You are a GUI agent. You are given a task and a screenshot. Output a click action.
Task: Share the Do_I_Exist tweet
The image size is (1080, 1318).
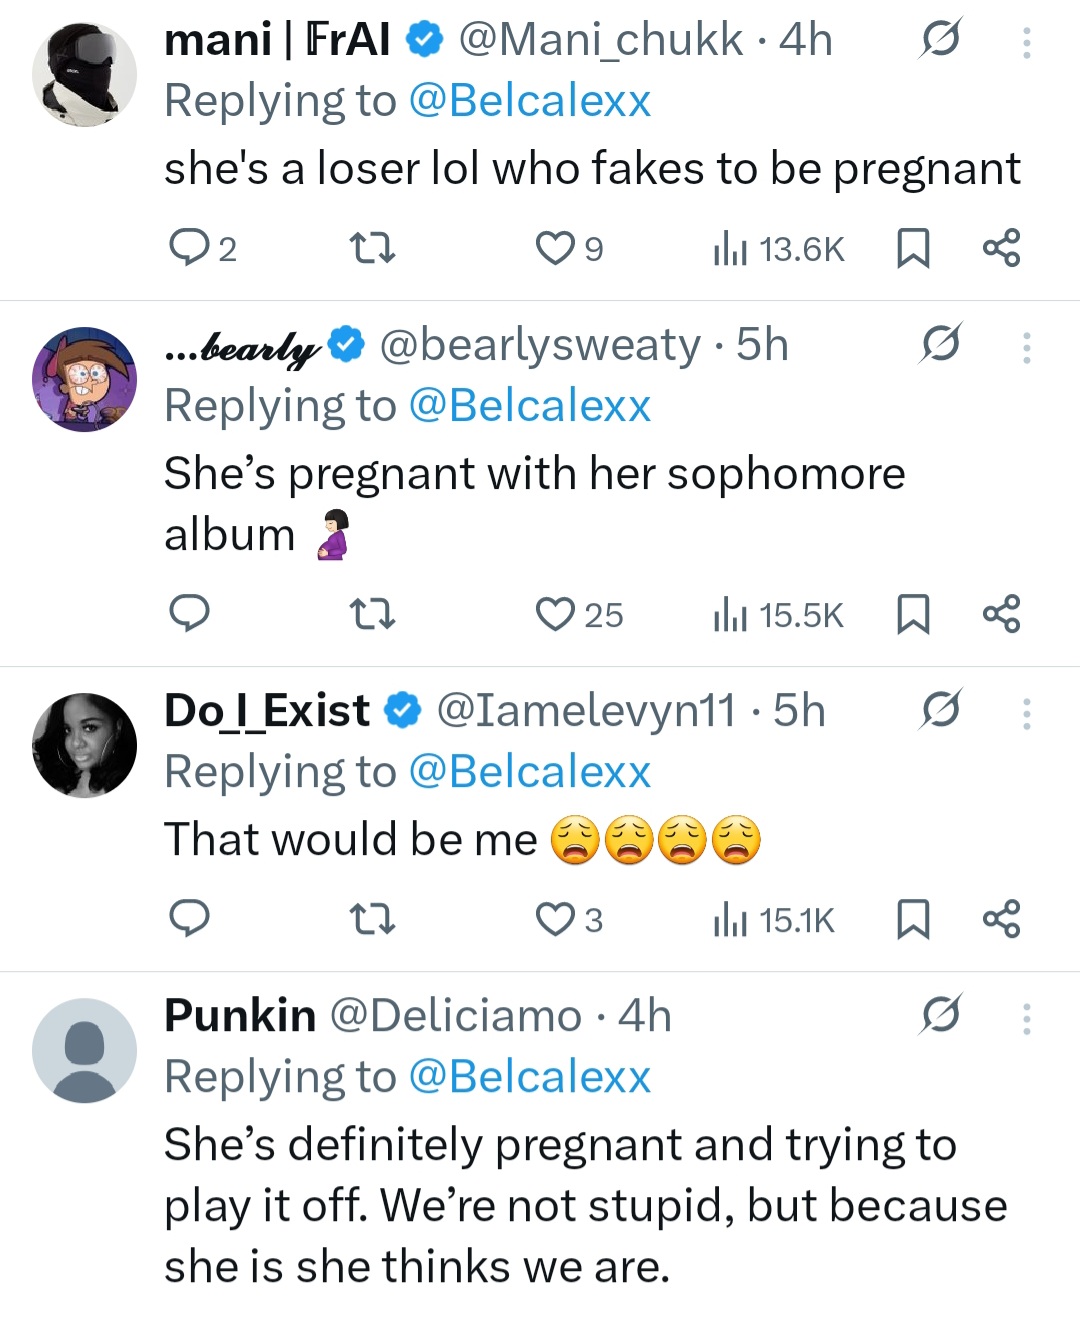[x=1001, y=919]
